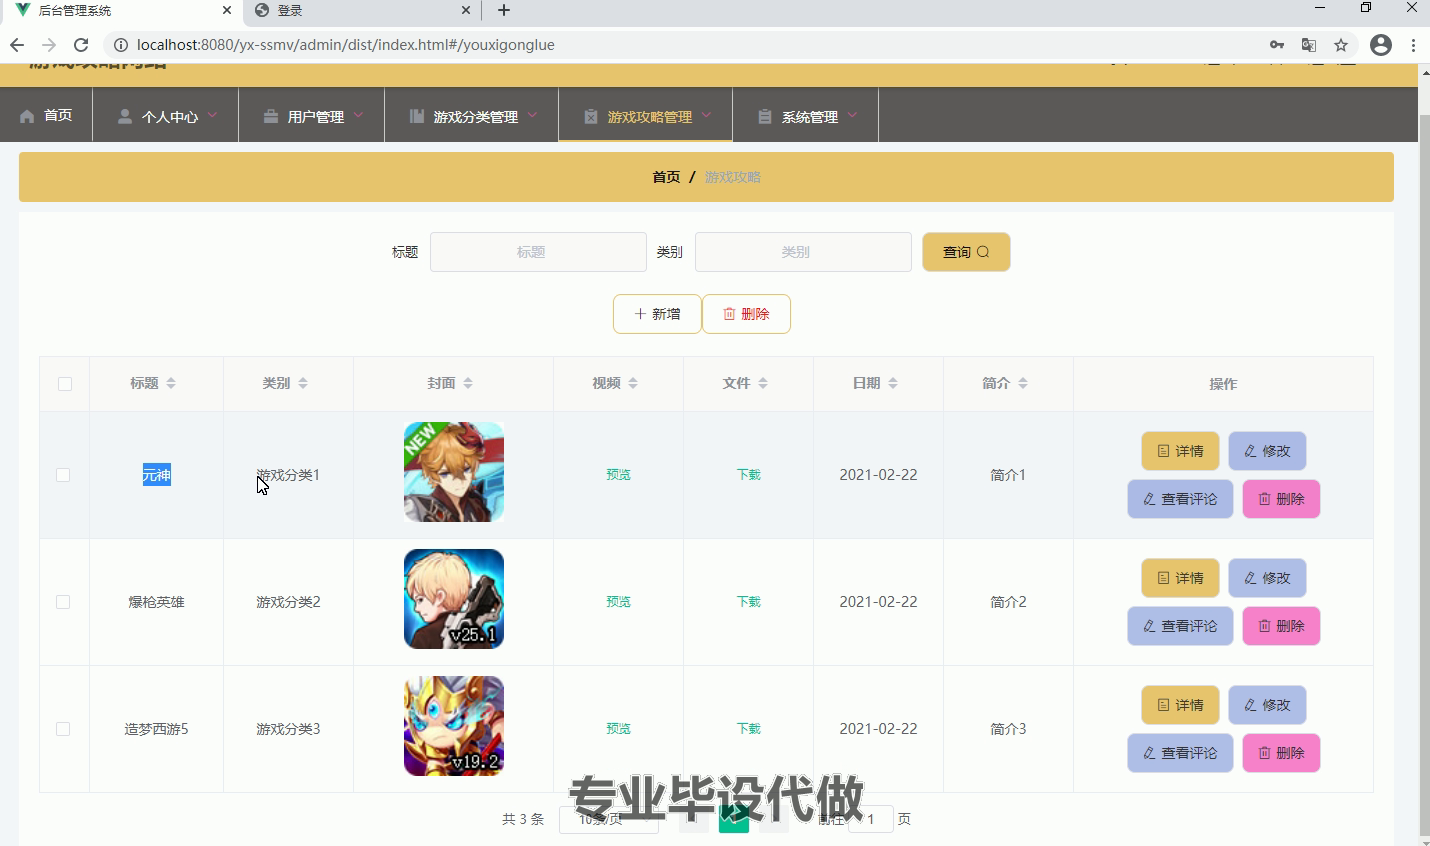Check the 造梦西游5 row checkbox
Viewport: 1430px width, 846px height.
point(63,729)
